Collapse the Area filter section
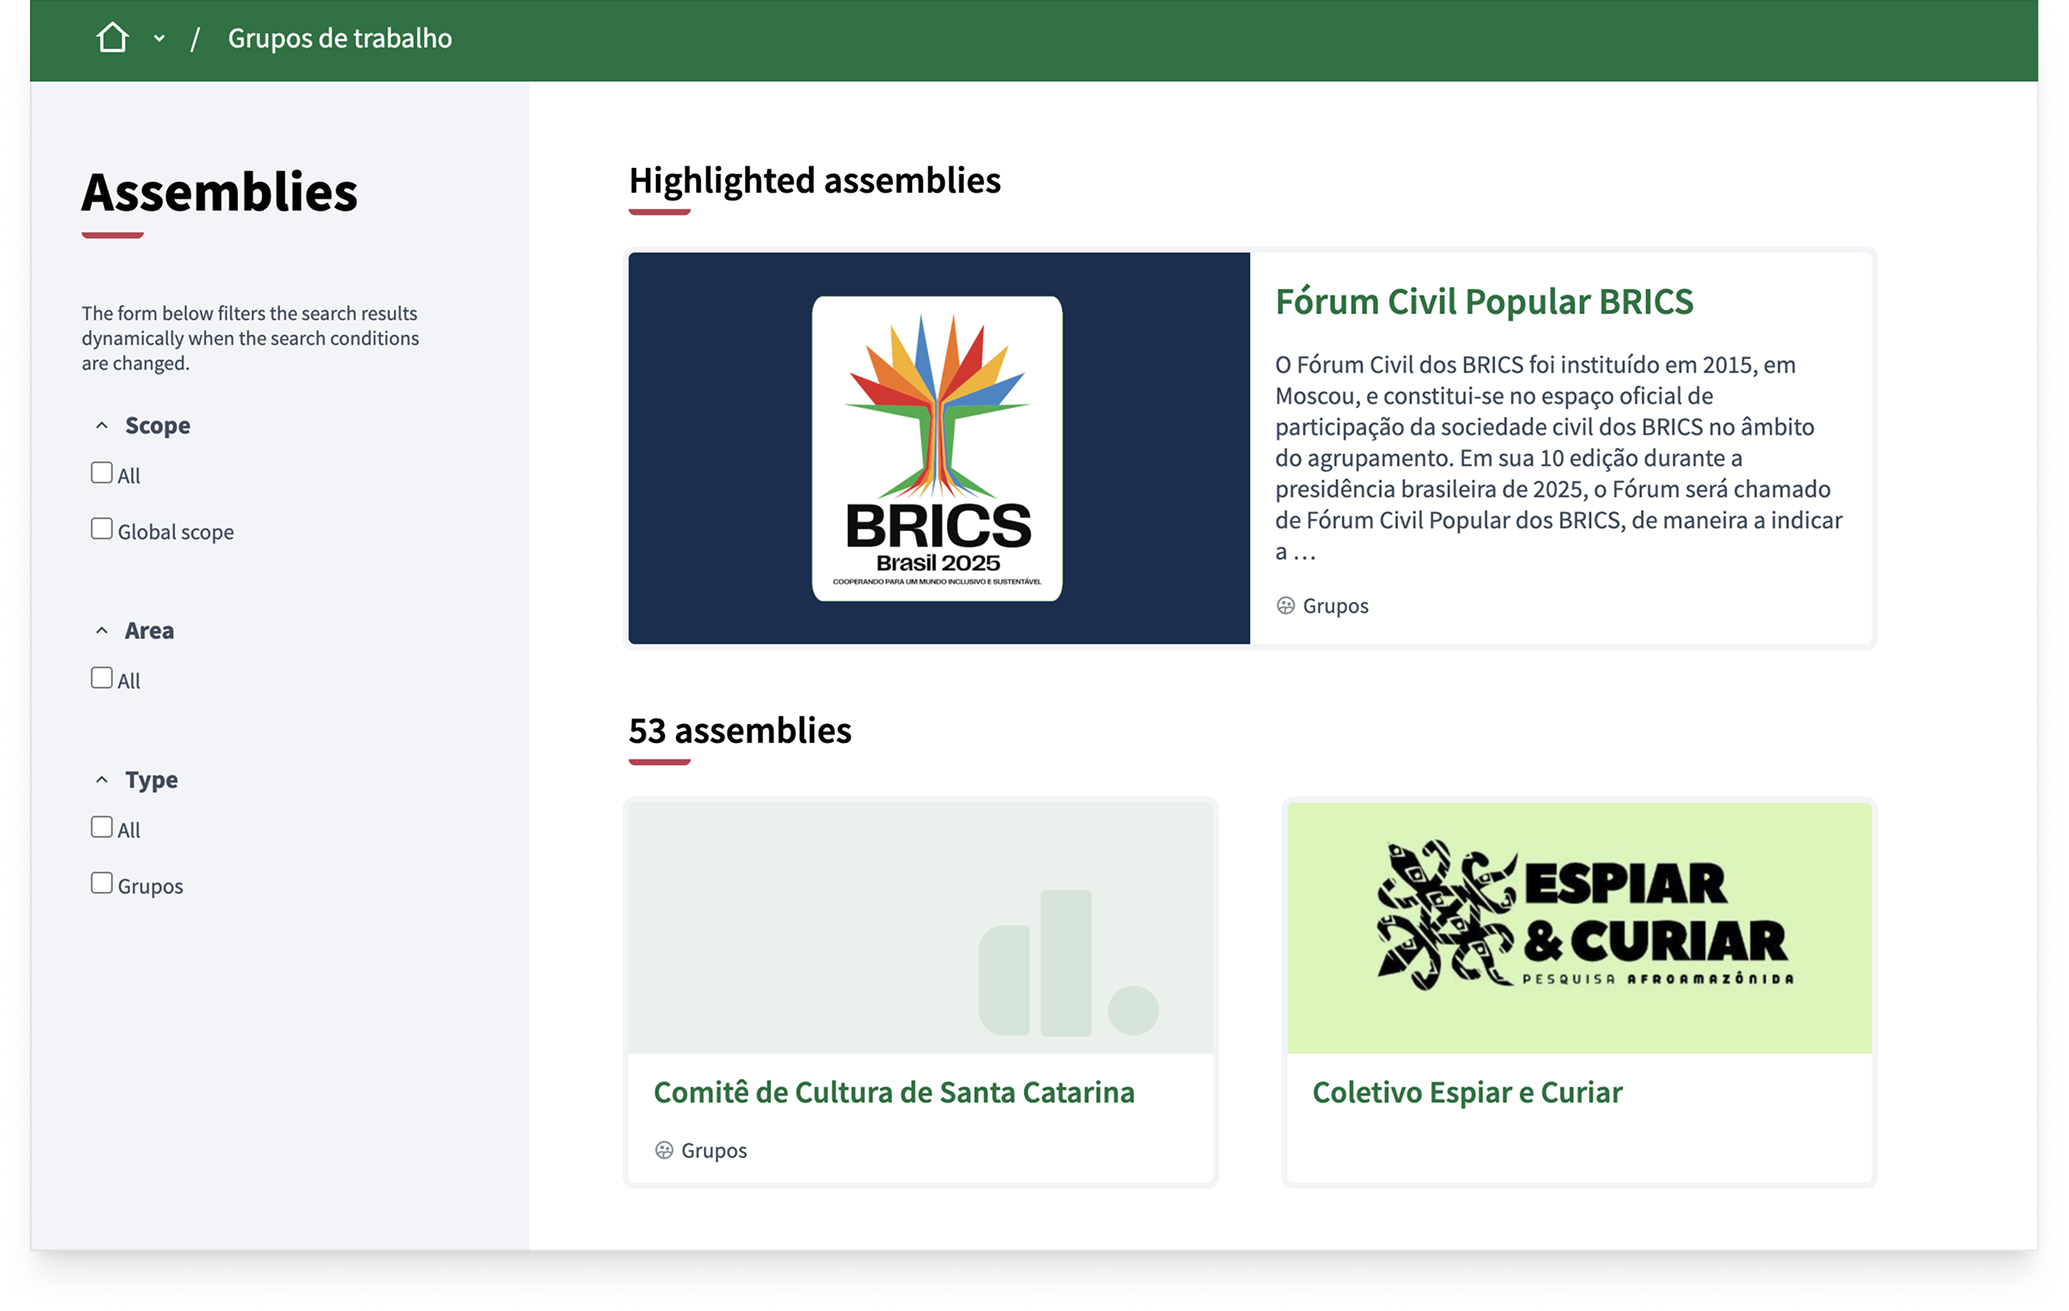Viewport: 2069px width, 1311px height. point(102,630)
